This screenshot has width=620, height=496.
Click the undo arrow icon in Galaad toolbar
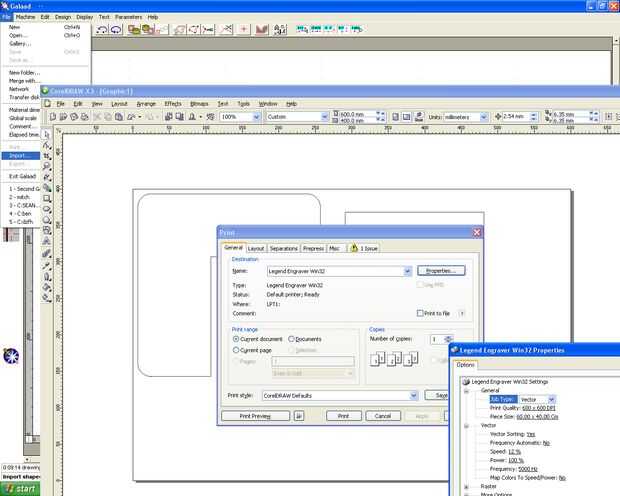(x=102, y=29)
